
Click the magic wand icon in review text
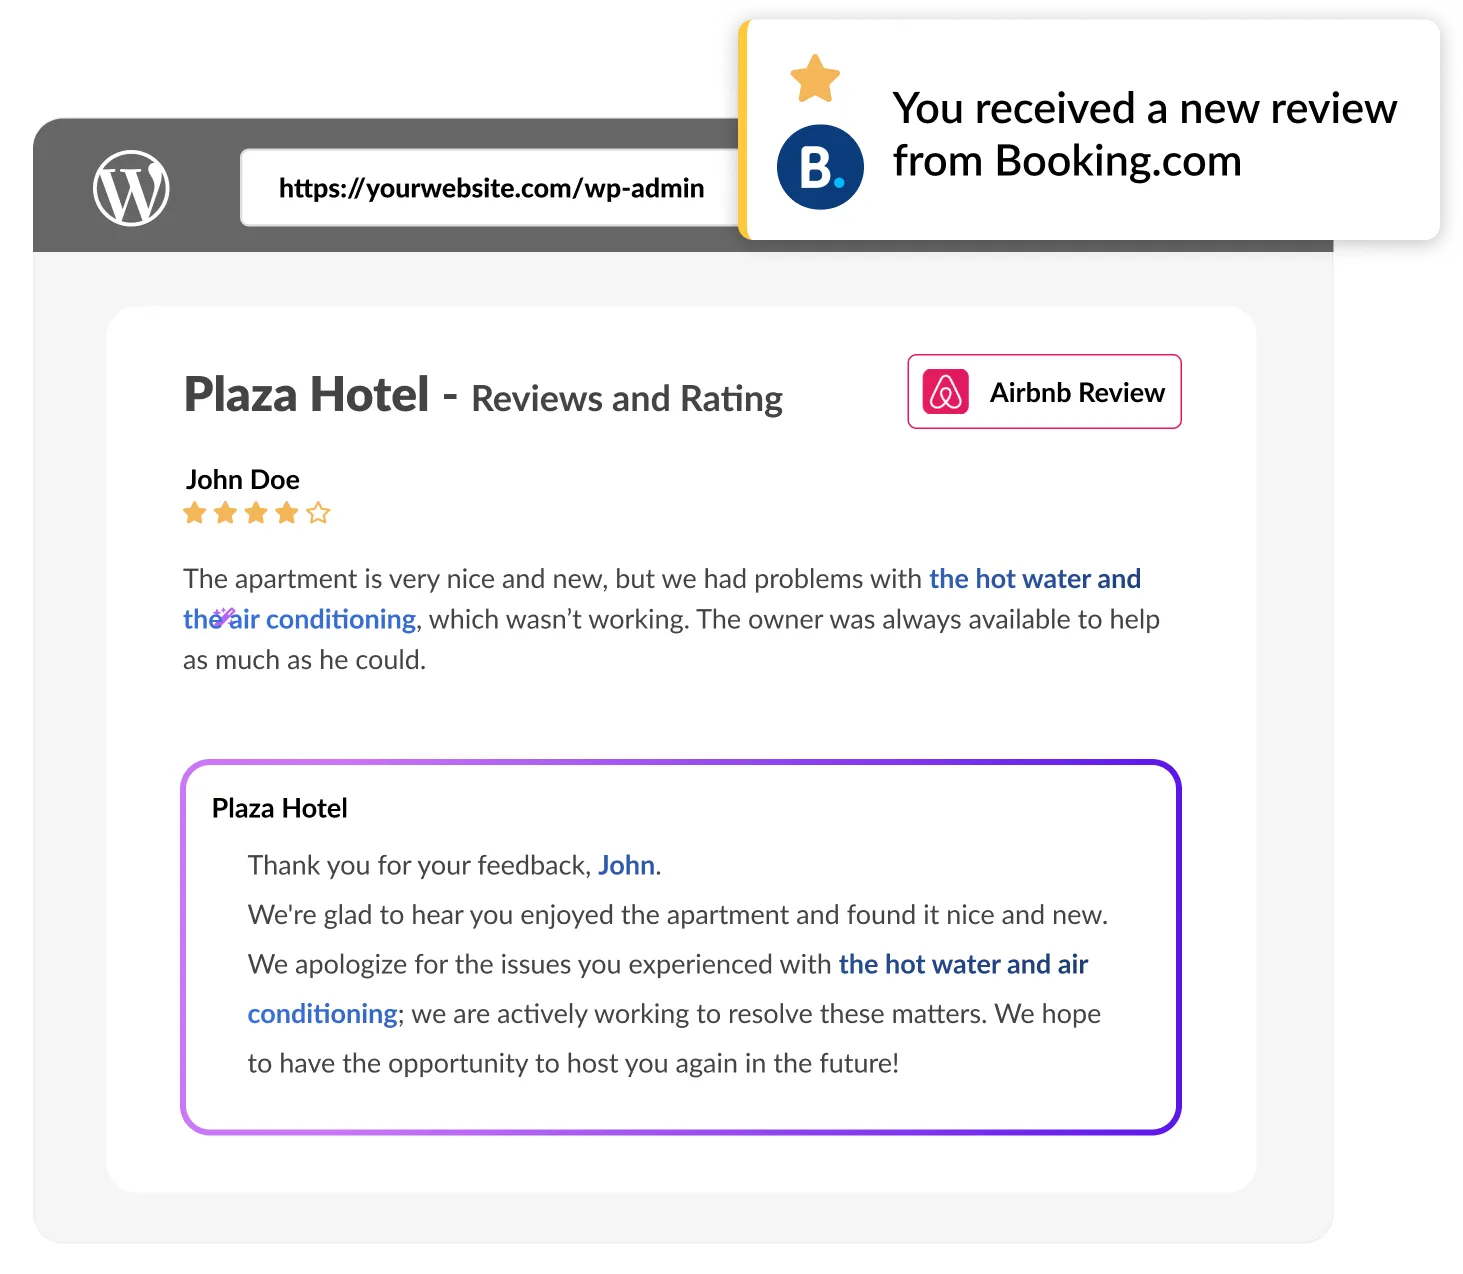224,617
